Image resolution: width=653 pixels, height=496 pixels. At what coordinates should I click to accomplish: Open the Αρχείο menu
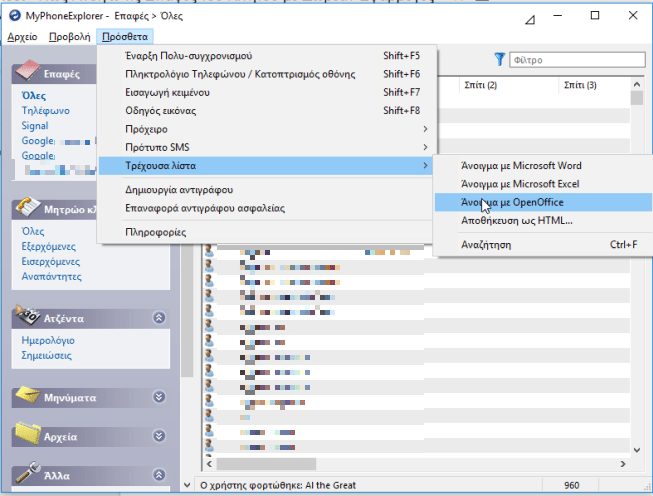pos(22,37)
